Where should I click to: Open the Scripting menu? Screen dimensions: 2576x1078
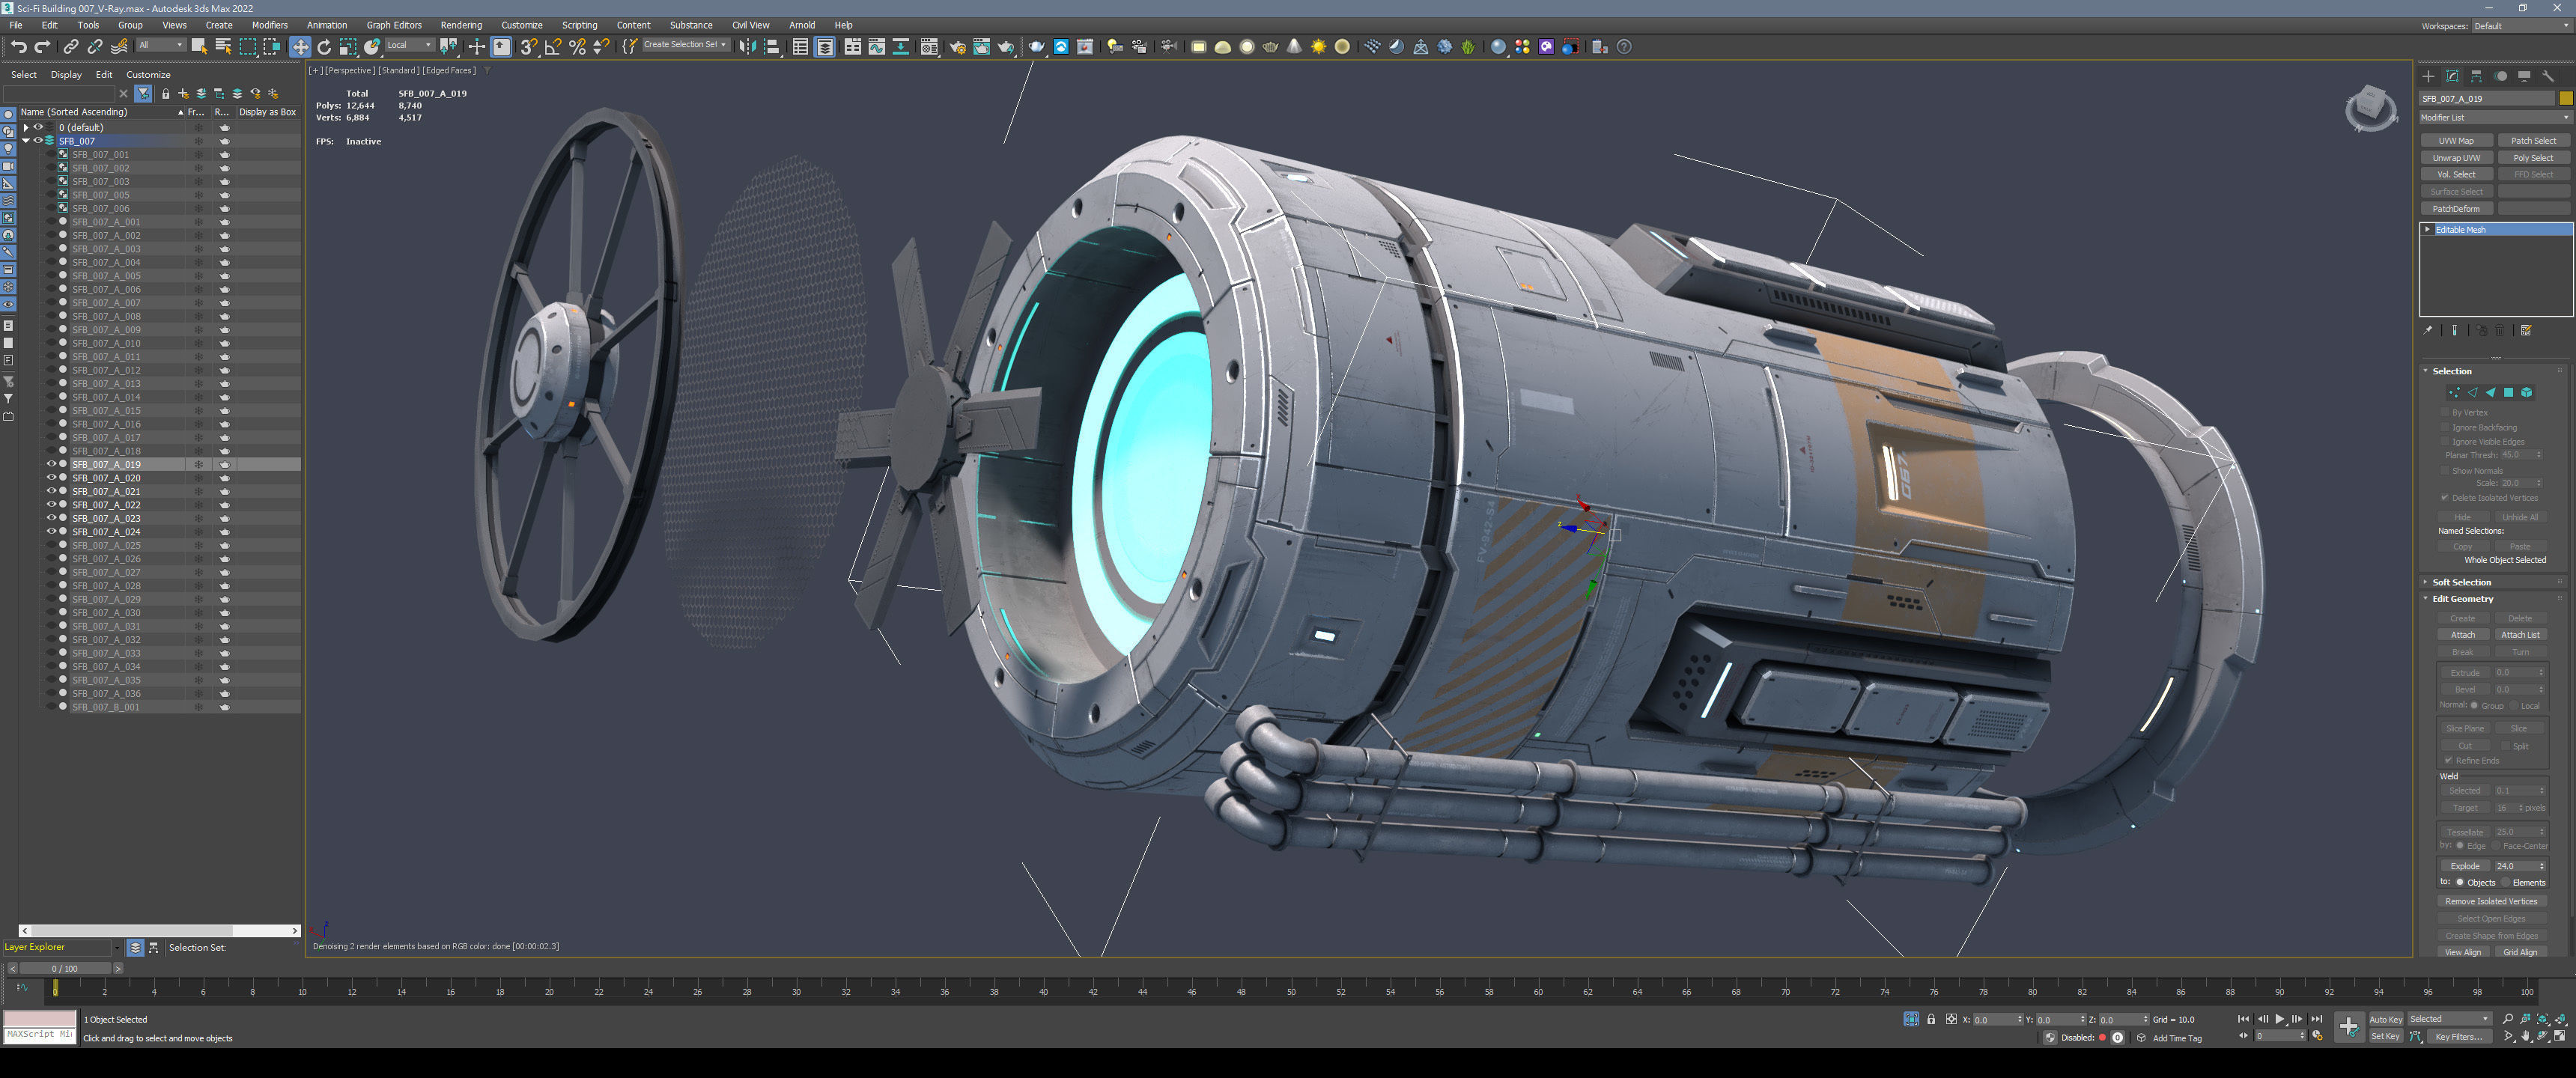(x=579, y=25)
